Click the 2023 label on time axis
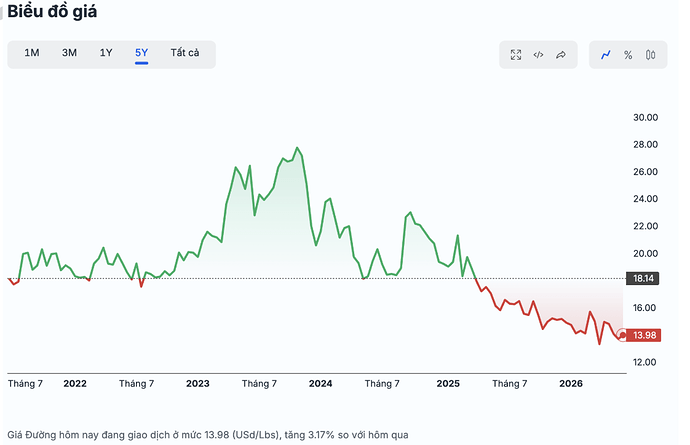 [198, 384]
